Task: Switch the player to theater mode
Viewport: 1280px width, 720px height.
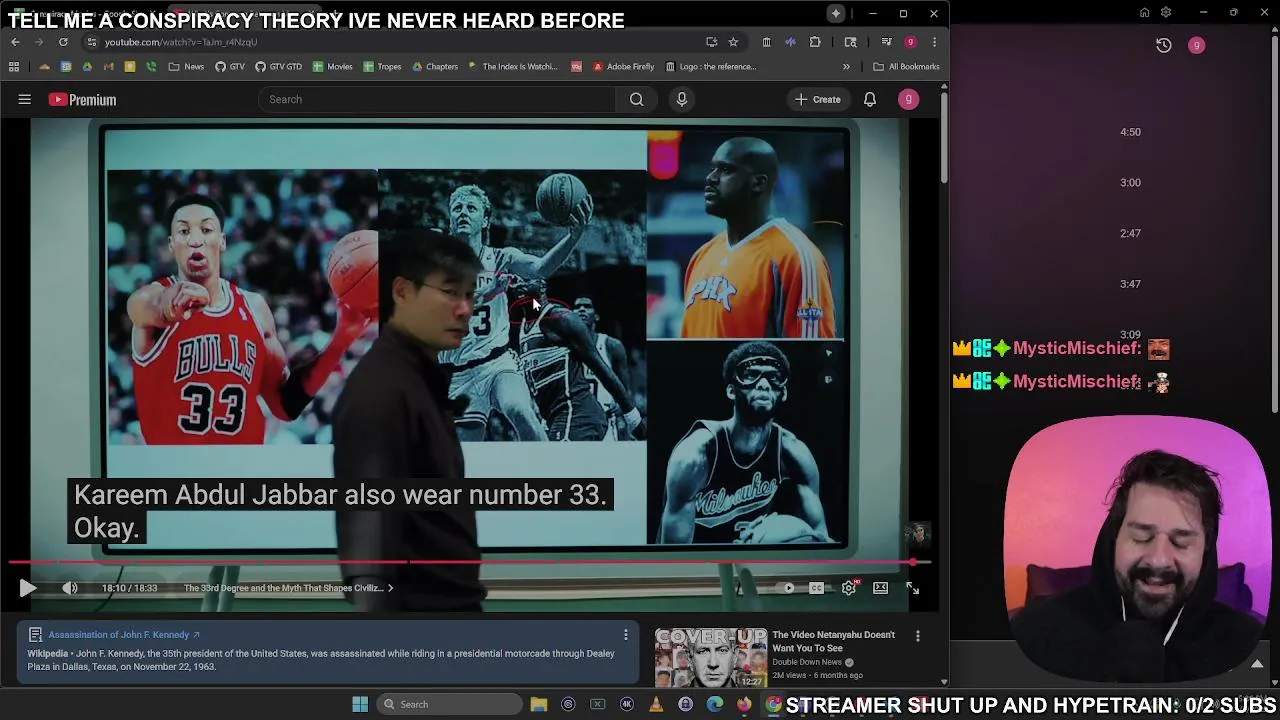Action: (881, 588)
